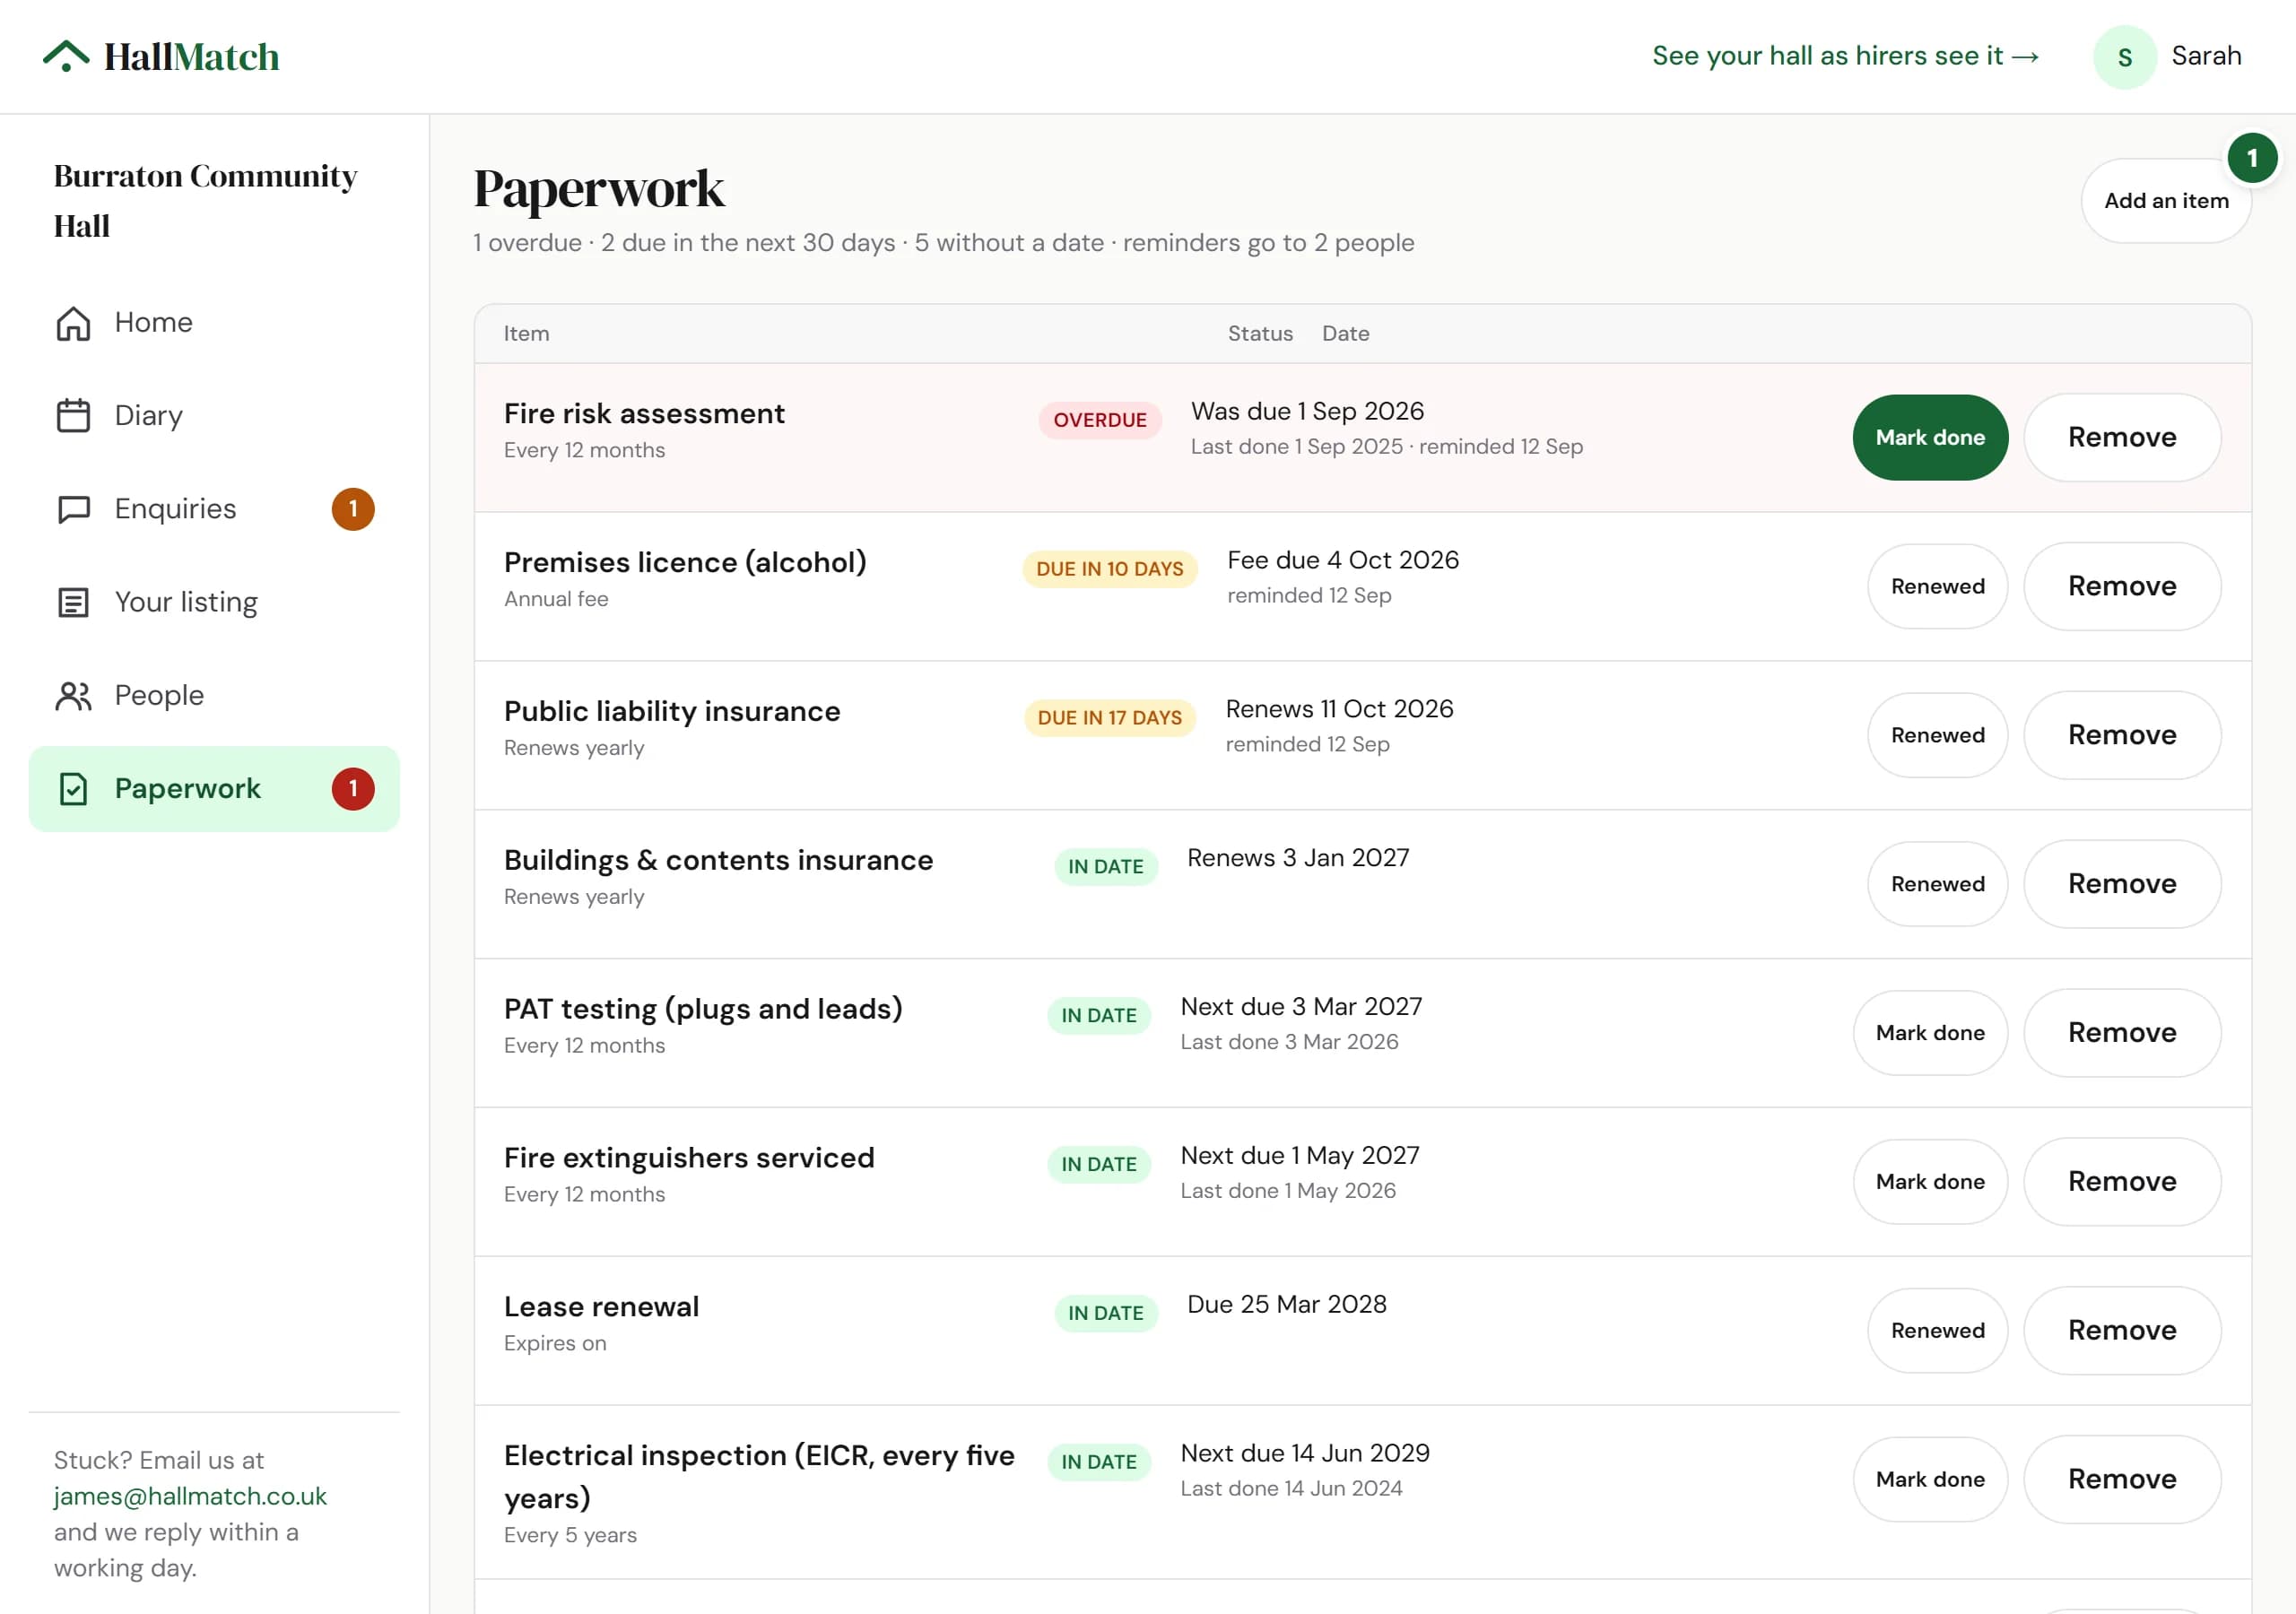Click the james@hallmatch.co.uk email link
Image resolution: width=2296 pixels, height=1614 pixels.
(x=190, y=1496)
